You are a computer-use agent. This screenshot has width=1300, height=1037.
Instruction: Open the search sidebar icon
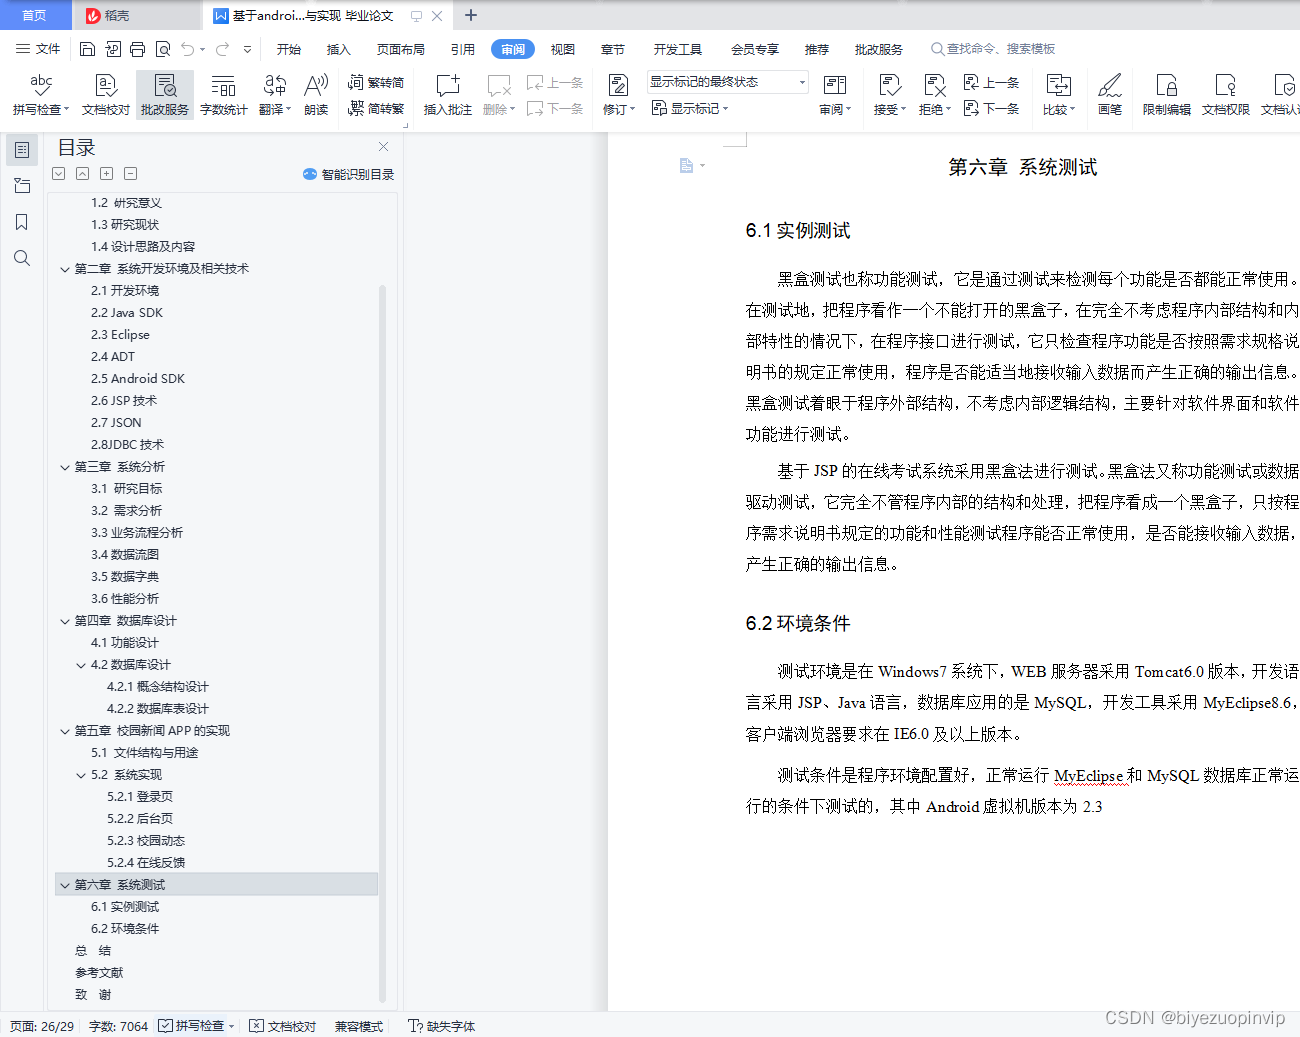pos(22,258)
